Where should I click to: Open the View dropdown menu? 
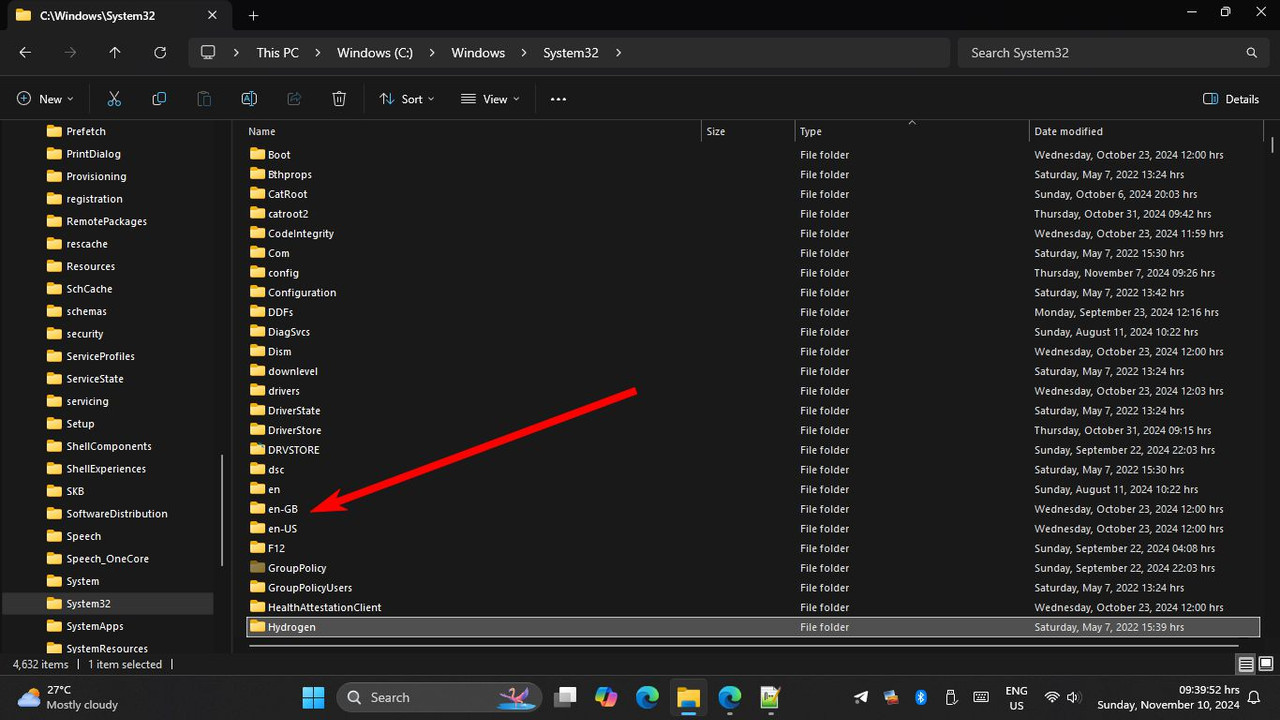490,99
